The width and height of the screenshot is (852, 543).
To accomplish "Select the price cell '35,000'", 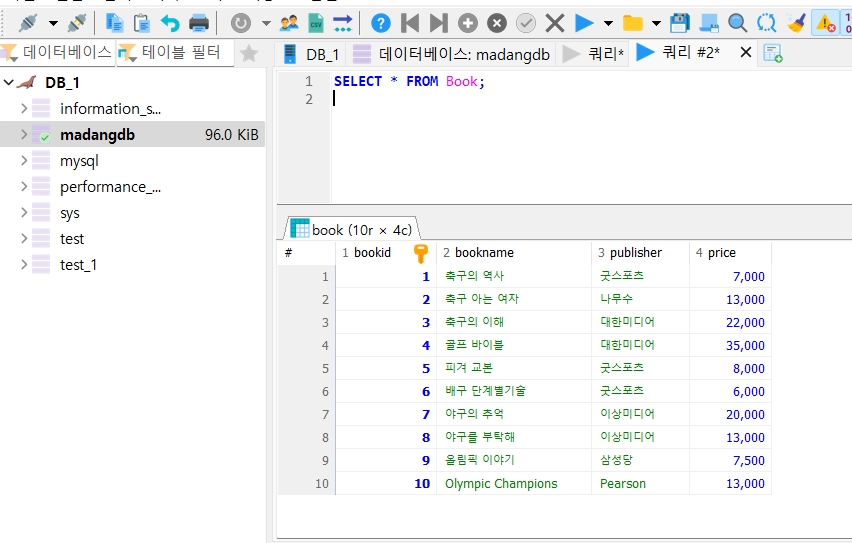I will click(x=730, y=346).
